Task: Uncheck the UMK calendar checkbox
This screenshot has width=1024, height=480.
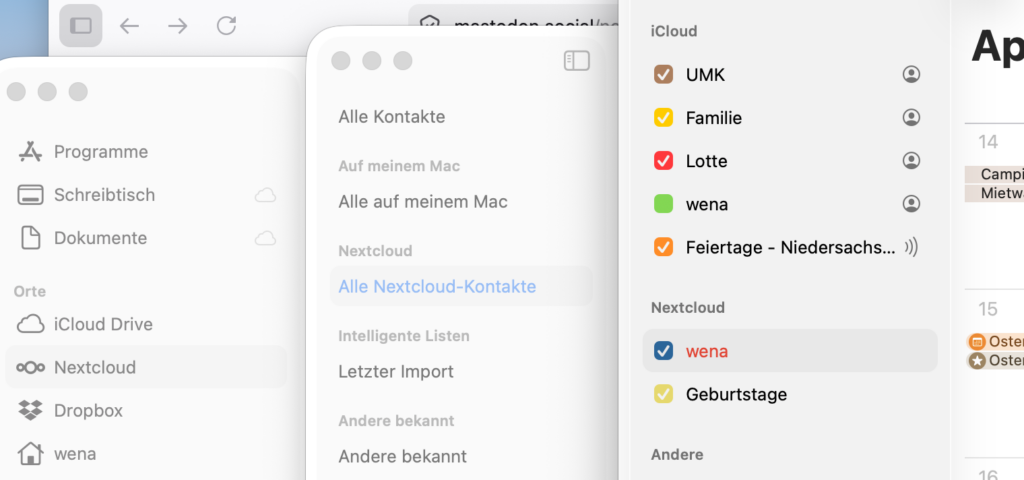Action: pos(662,75)
